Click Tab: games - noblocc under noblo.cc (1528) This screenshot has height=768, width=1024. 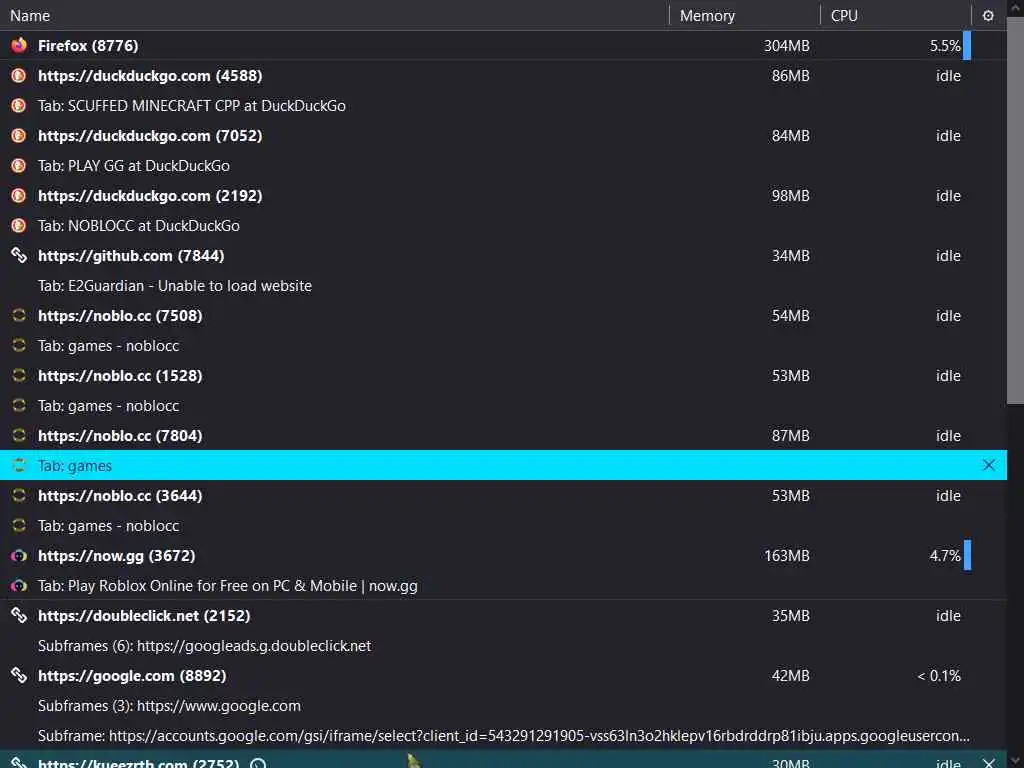tap(504, 406)
